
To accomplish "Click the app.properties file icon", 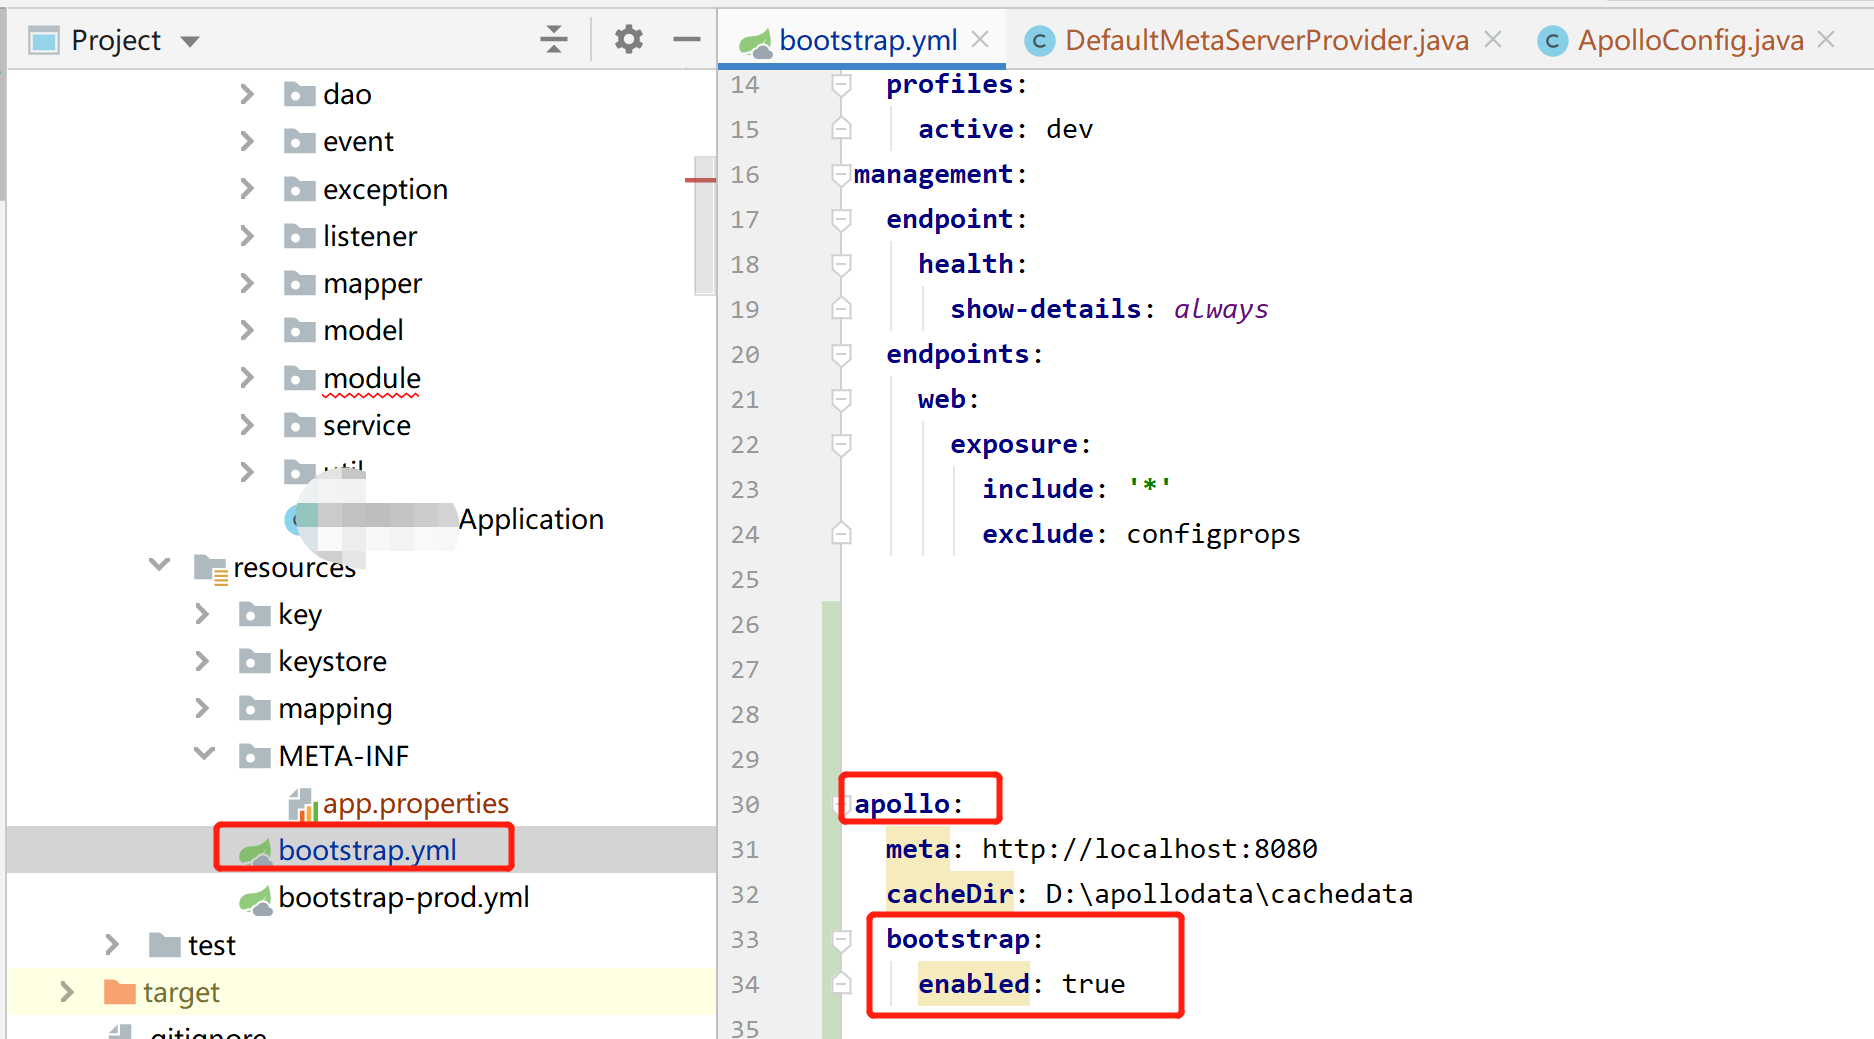I will point(301,803).
